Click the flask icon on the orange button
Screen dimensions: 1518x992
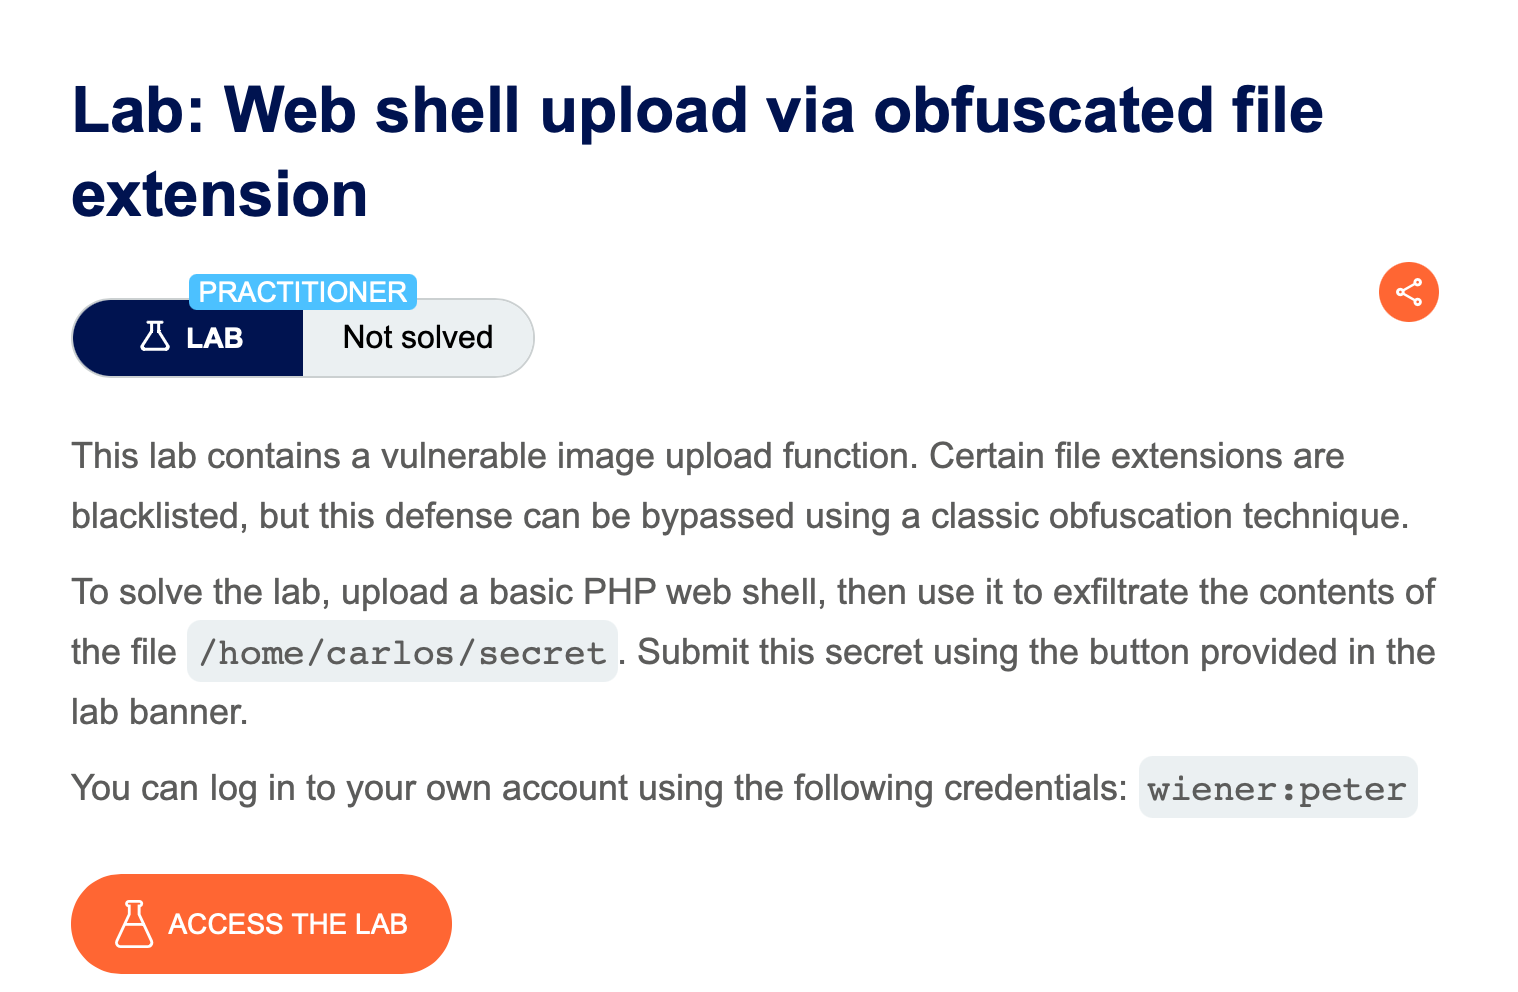pyautogui.click(x=134, y=924)
